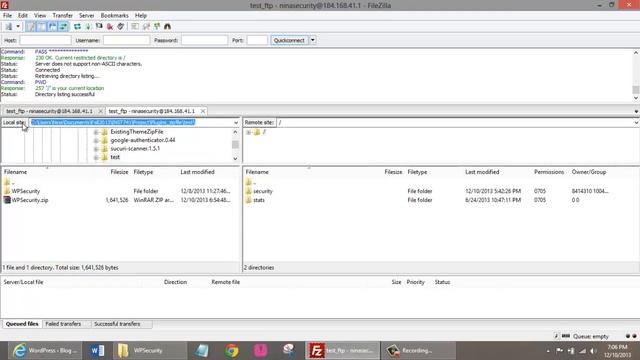The height and width of the screenshot is (360, 640).
Task: Open the View menu
Action: [40, 16]
